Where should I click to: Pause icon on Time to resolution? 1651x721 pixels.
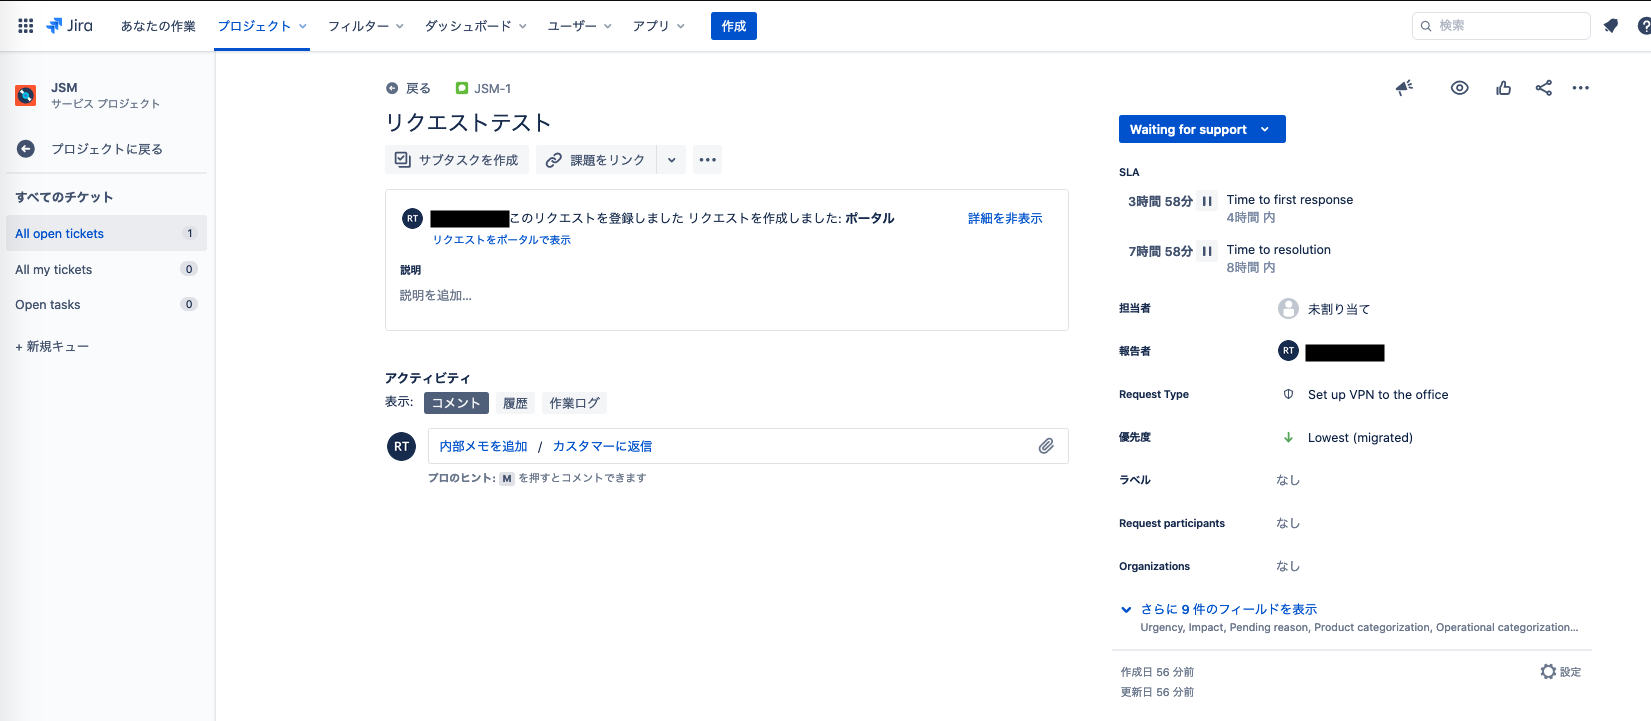tap(1207, 251)
